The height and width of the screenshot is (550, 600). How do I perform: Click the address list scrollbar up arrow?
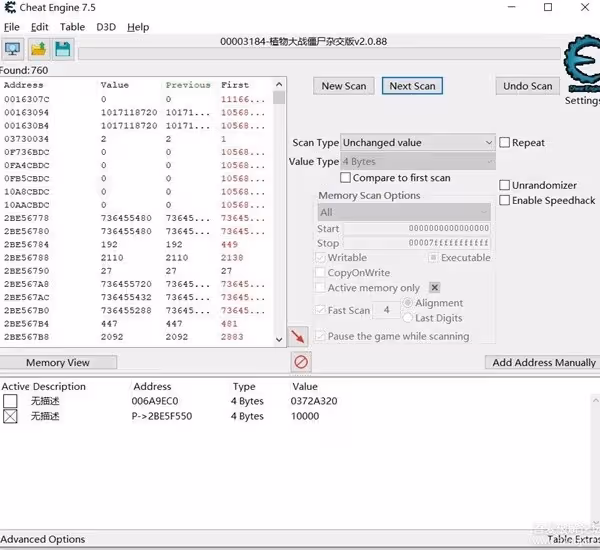pyautogui.click(x=595, y=400)
